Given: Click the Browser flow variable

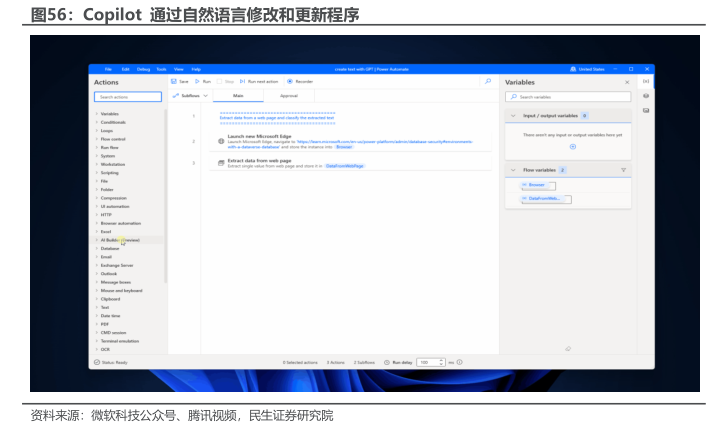Looking at the screenshot, I should tap(537, 185).
